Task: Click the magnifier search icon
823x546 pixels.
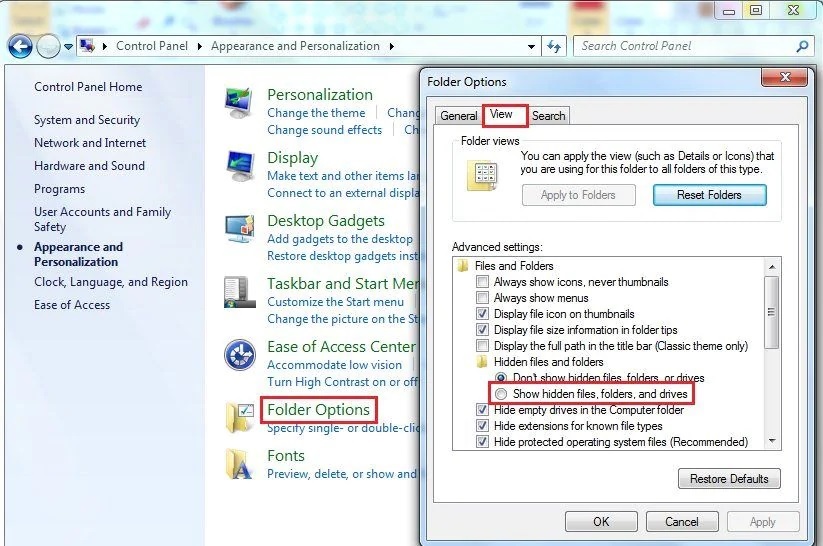Action: [x=802, y=46]
